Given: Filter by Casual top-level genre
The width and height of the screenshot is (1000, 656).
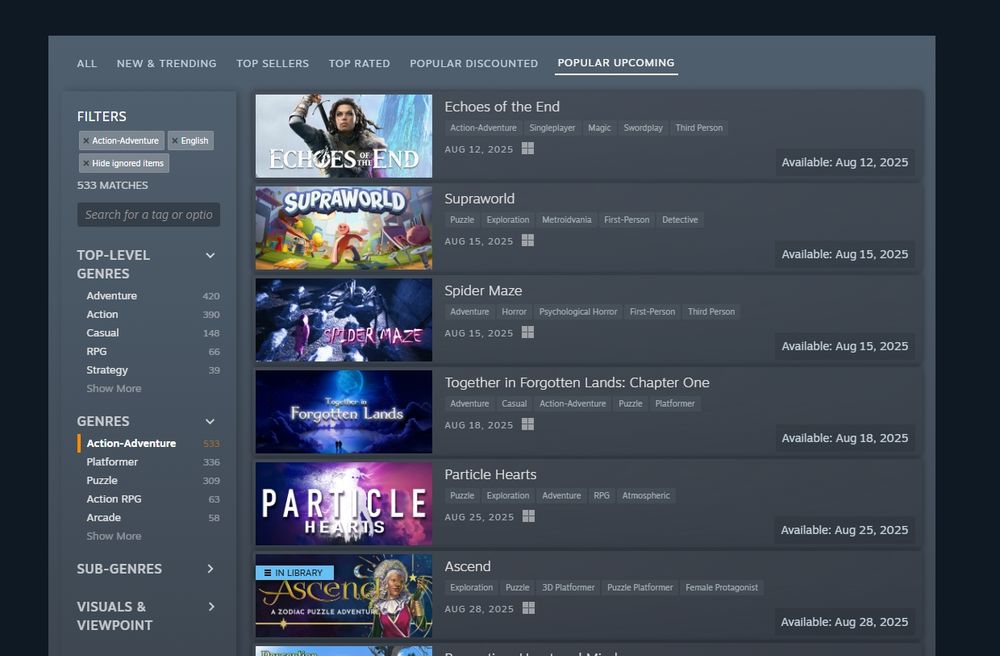Looking at the screenshot, I should tap(103, 333).
